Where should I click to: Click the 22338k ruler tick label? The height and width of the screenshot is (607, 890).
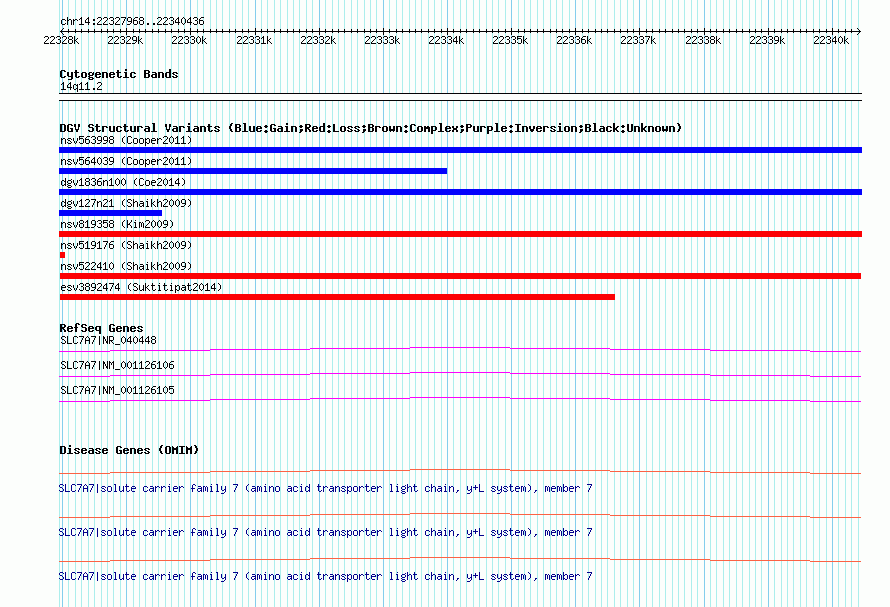(x=703, y=40)
